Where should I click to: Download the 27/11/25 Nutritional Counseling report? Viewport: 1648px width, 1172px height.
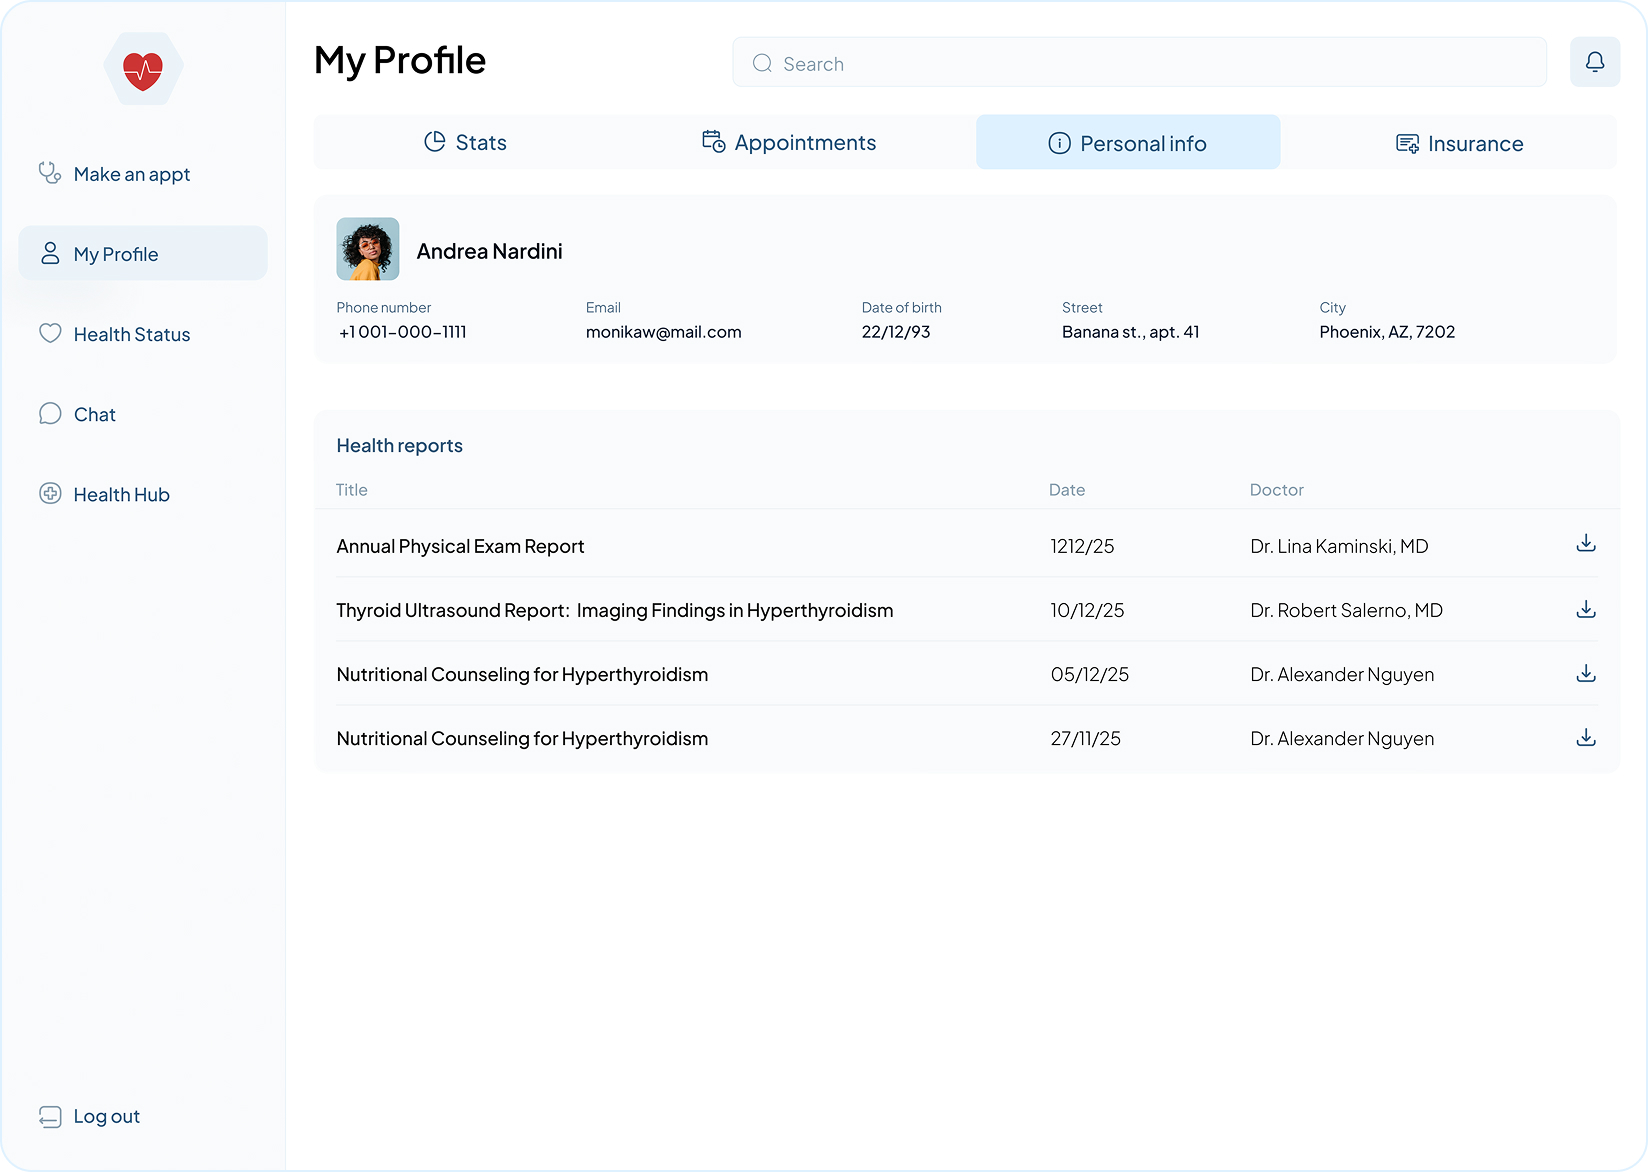click(1586, 737)
